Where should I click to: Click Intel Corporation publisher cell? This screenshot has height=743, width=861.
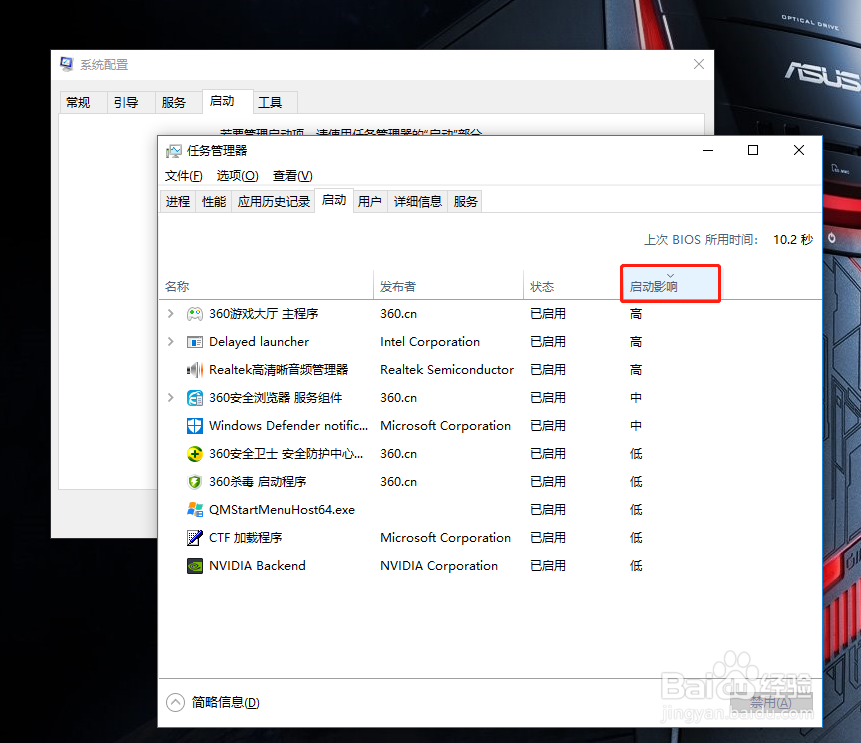430,342
